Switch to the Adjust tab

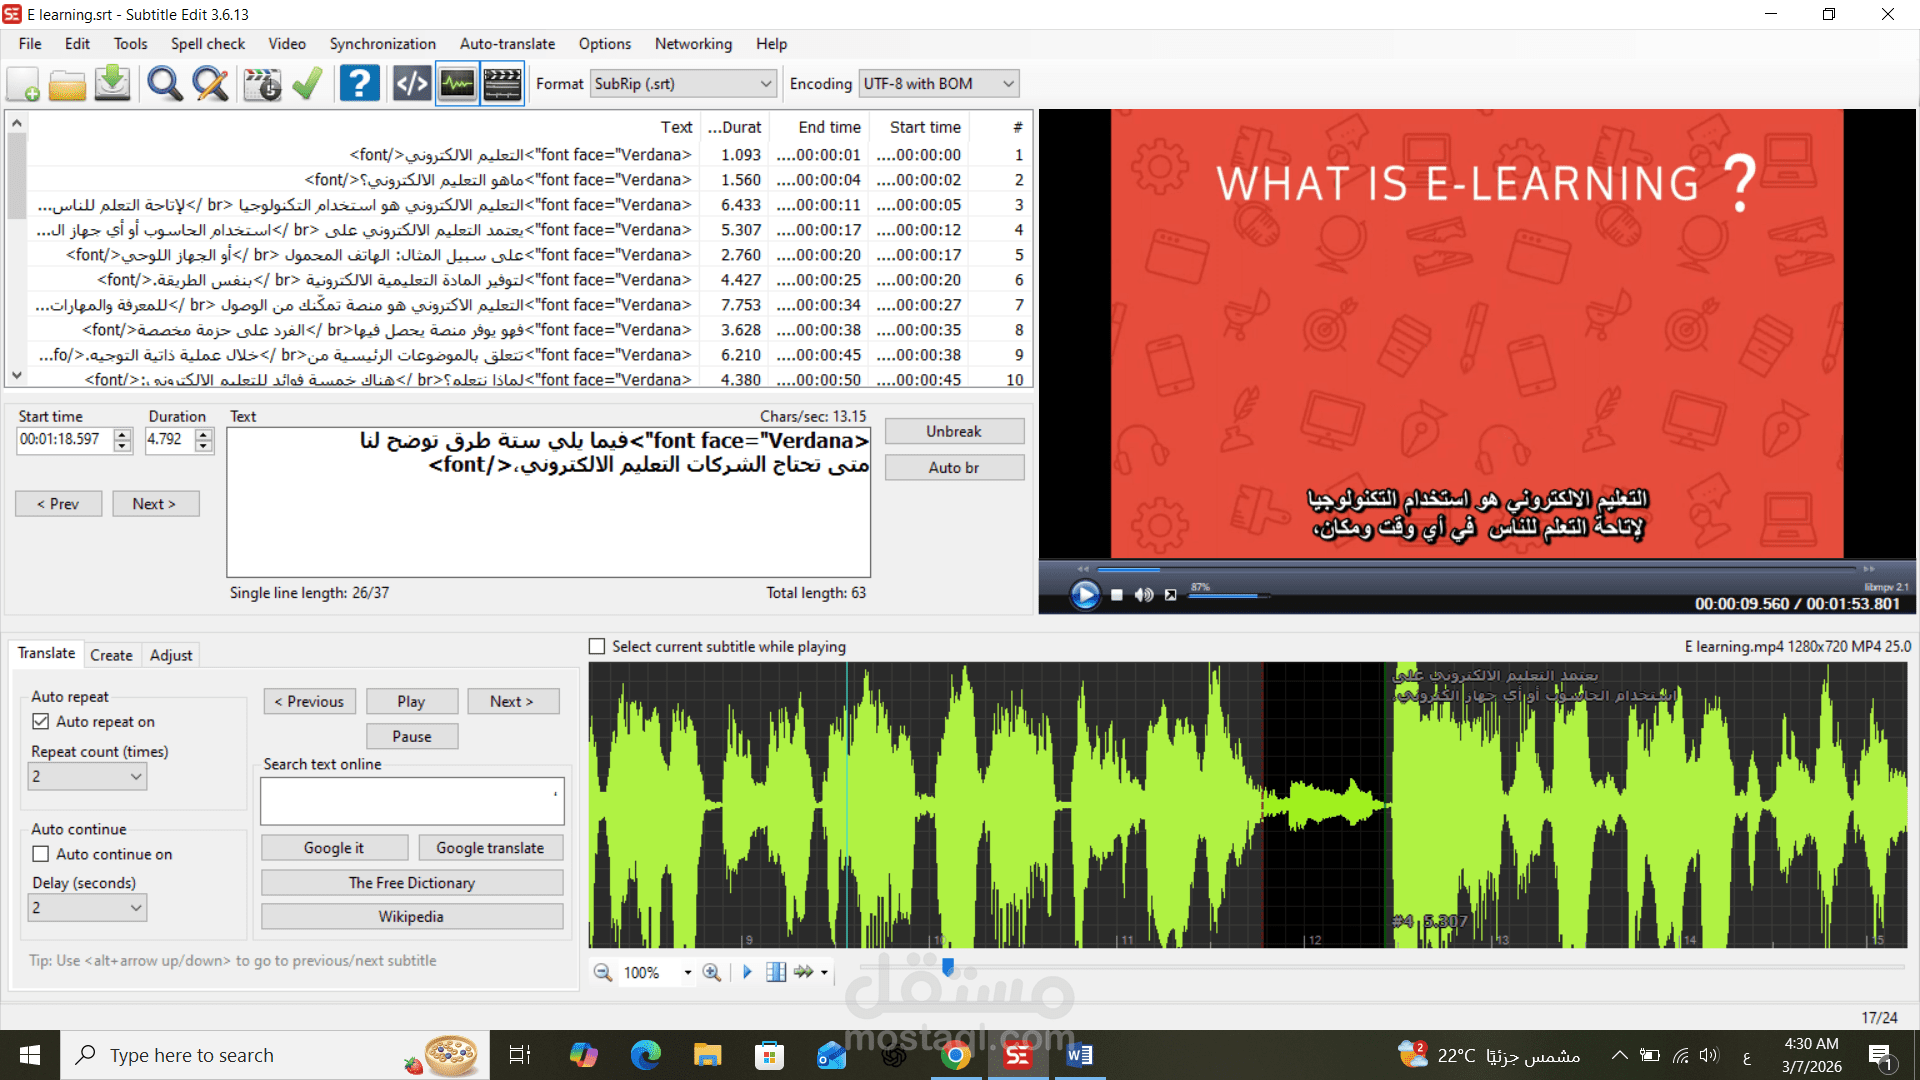coord(171,655)
